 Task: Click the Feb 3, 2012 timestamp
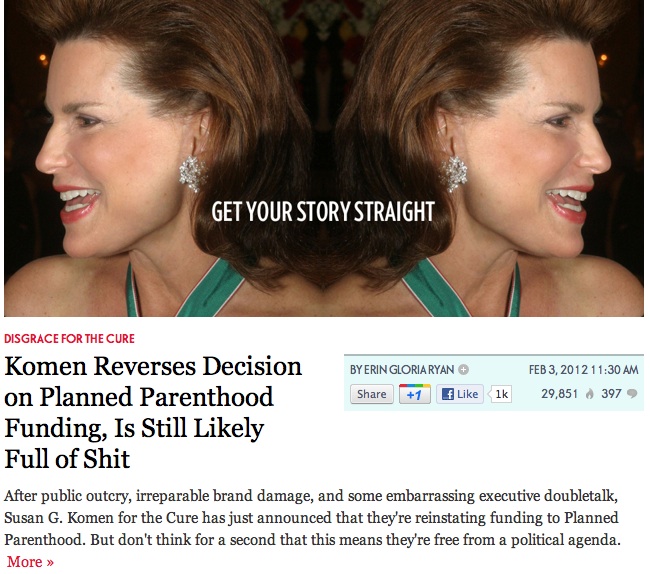[583, 369]
